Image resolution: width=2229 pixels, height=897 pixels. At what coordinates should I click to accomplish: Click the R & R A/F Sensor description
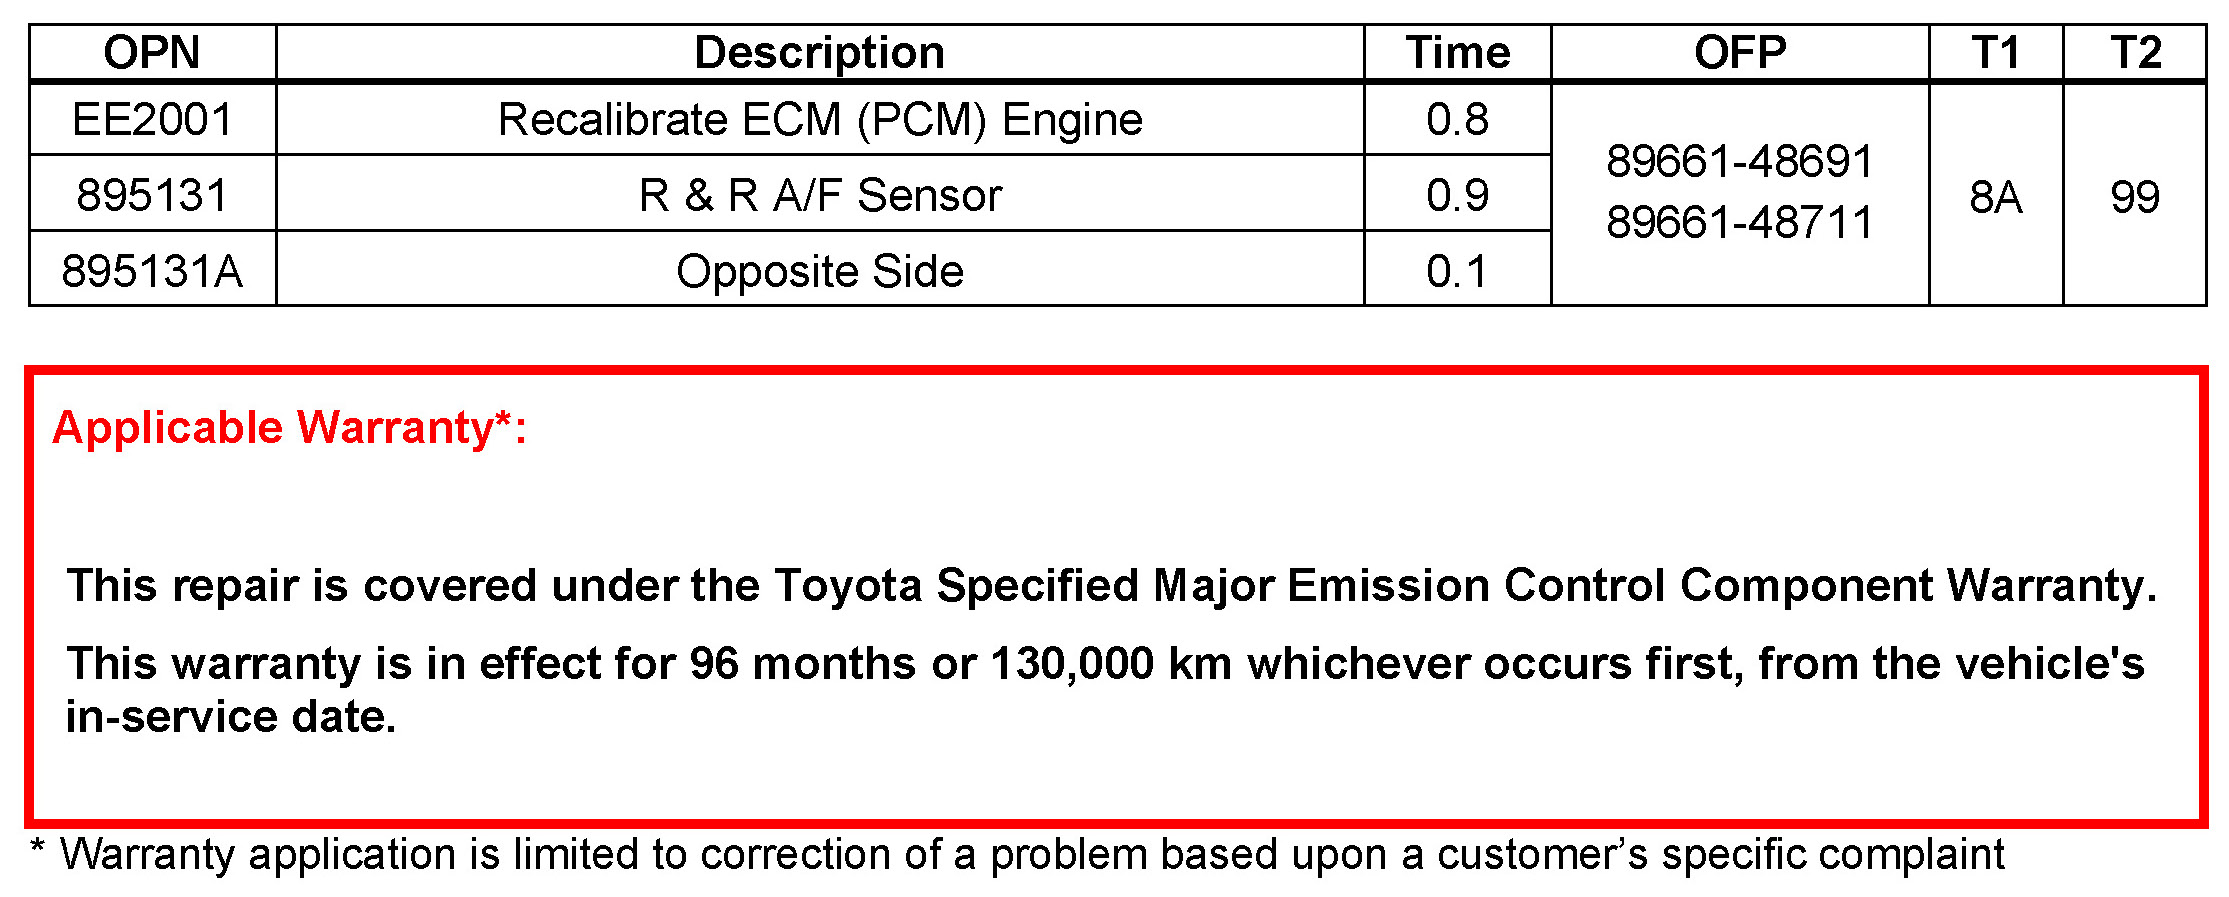pos(819,195)
